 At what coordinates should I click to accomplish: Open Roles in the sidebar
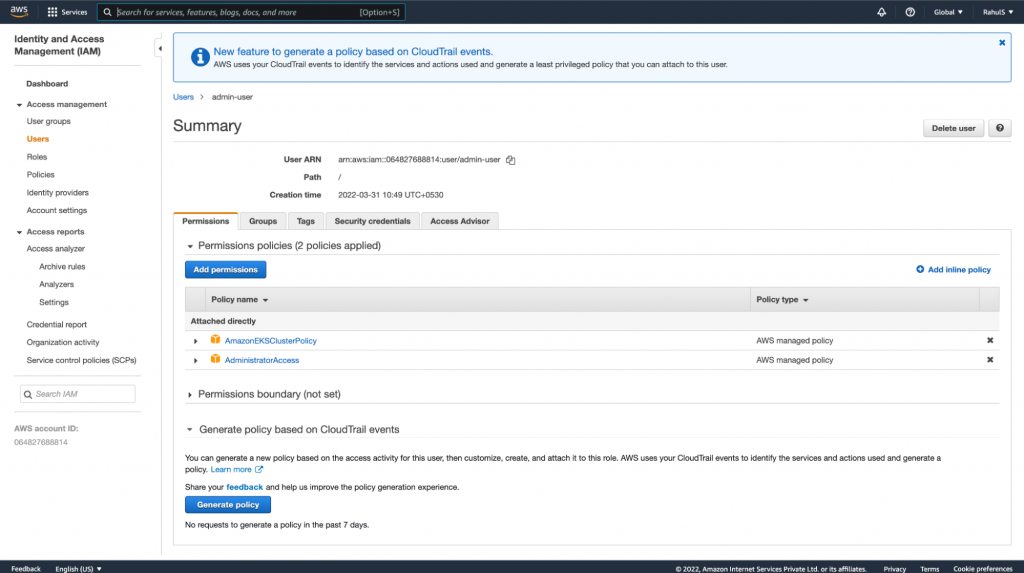click(x=37, y=157)
